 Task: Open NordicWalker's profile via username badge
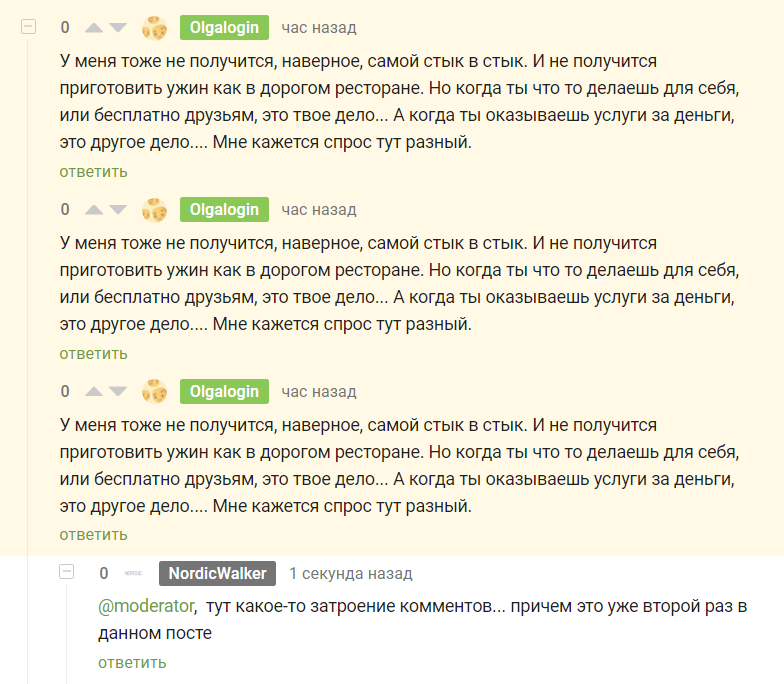point(217,574)
